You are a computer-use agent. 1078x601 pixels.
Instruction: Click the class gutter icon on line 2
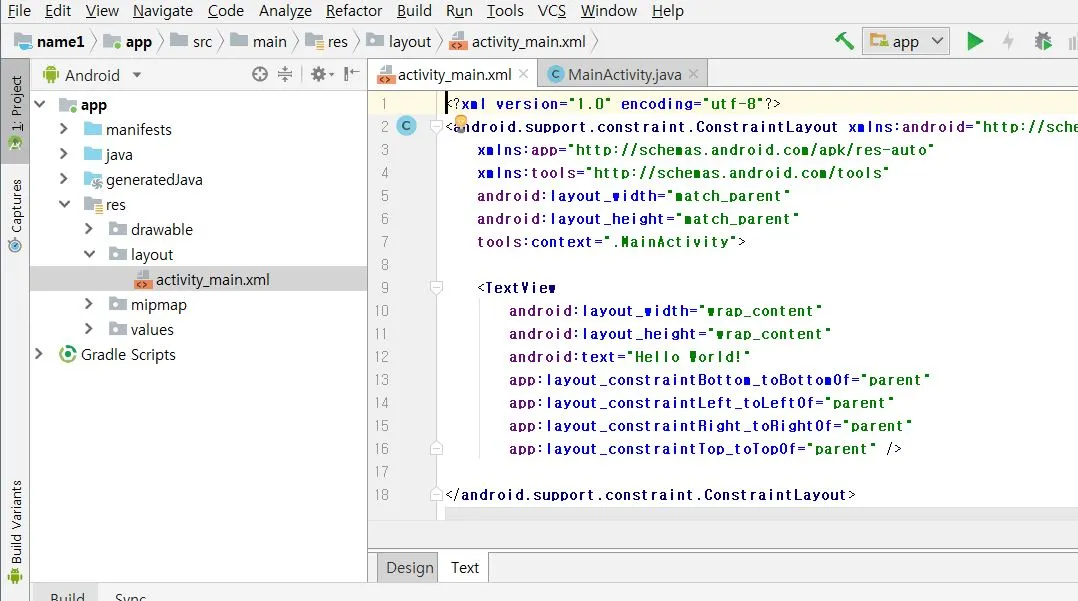point(406,126)
